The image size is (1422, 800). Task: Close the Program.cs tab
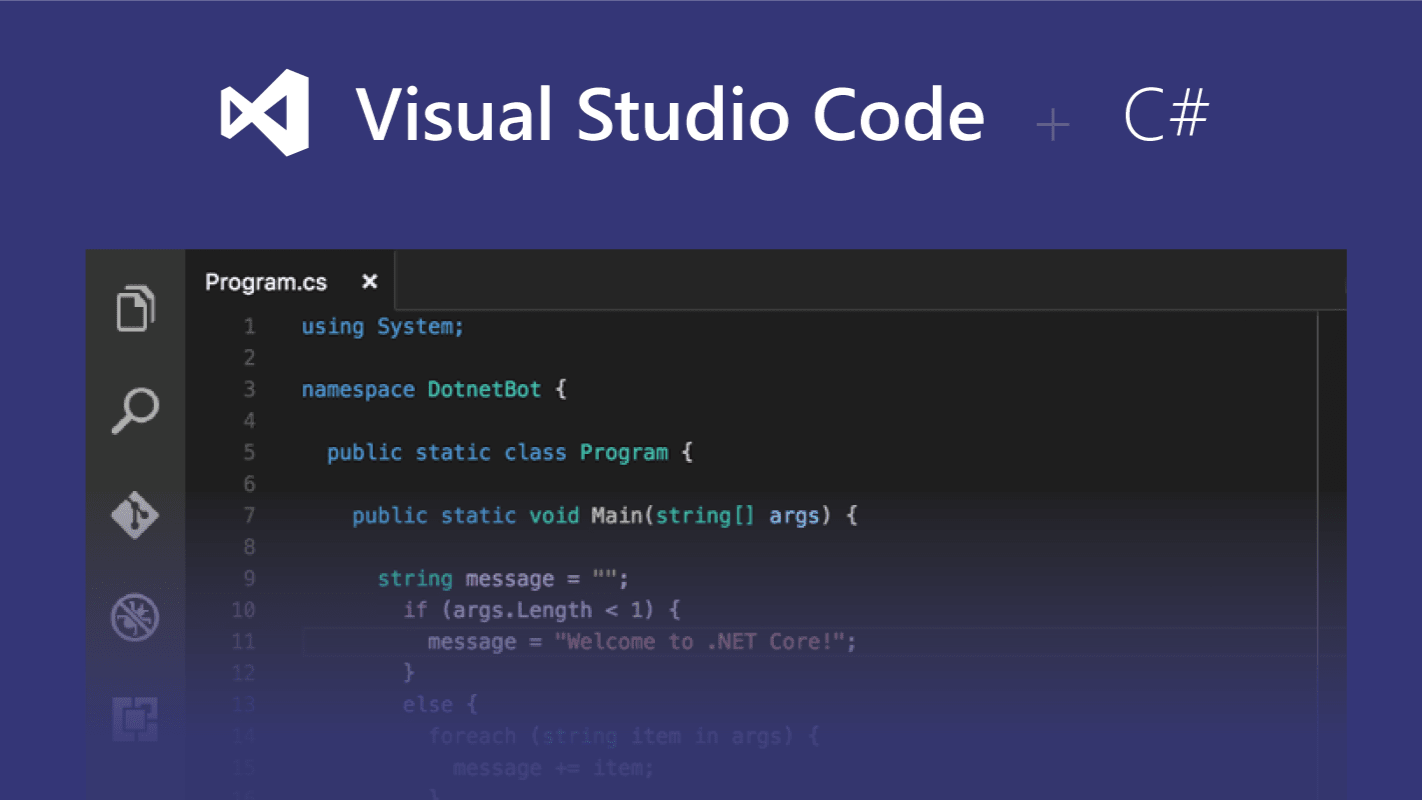369,282
